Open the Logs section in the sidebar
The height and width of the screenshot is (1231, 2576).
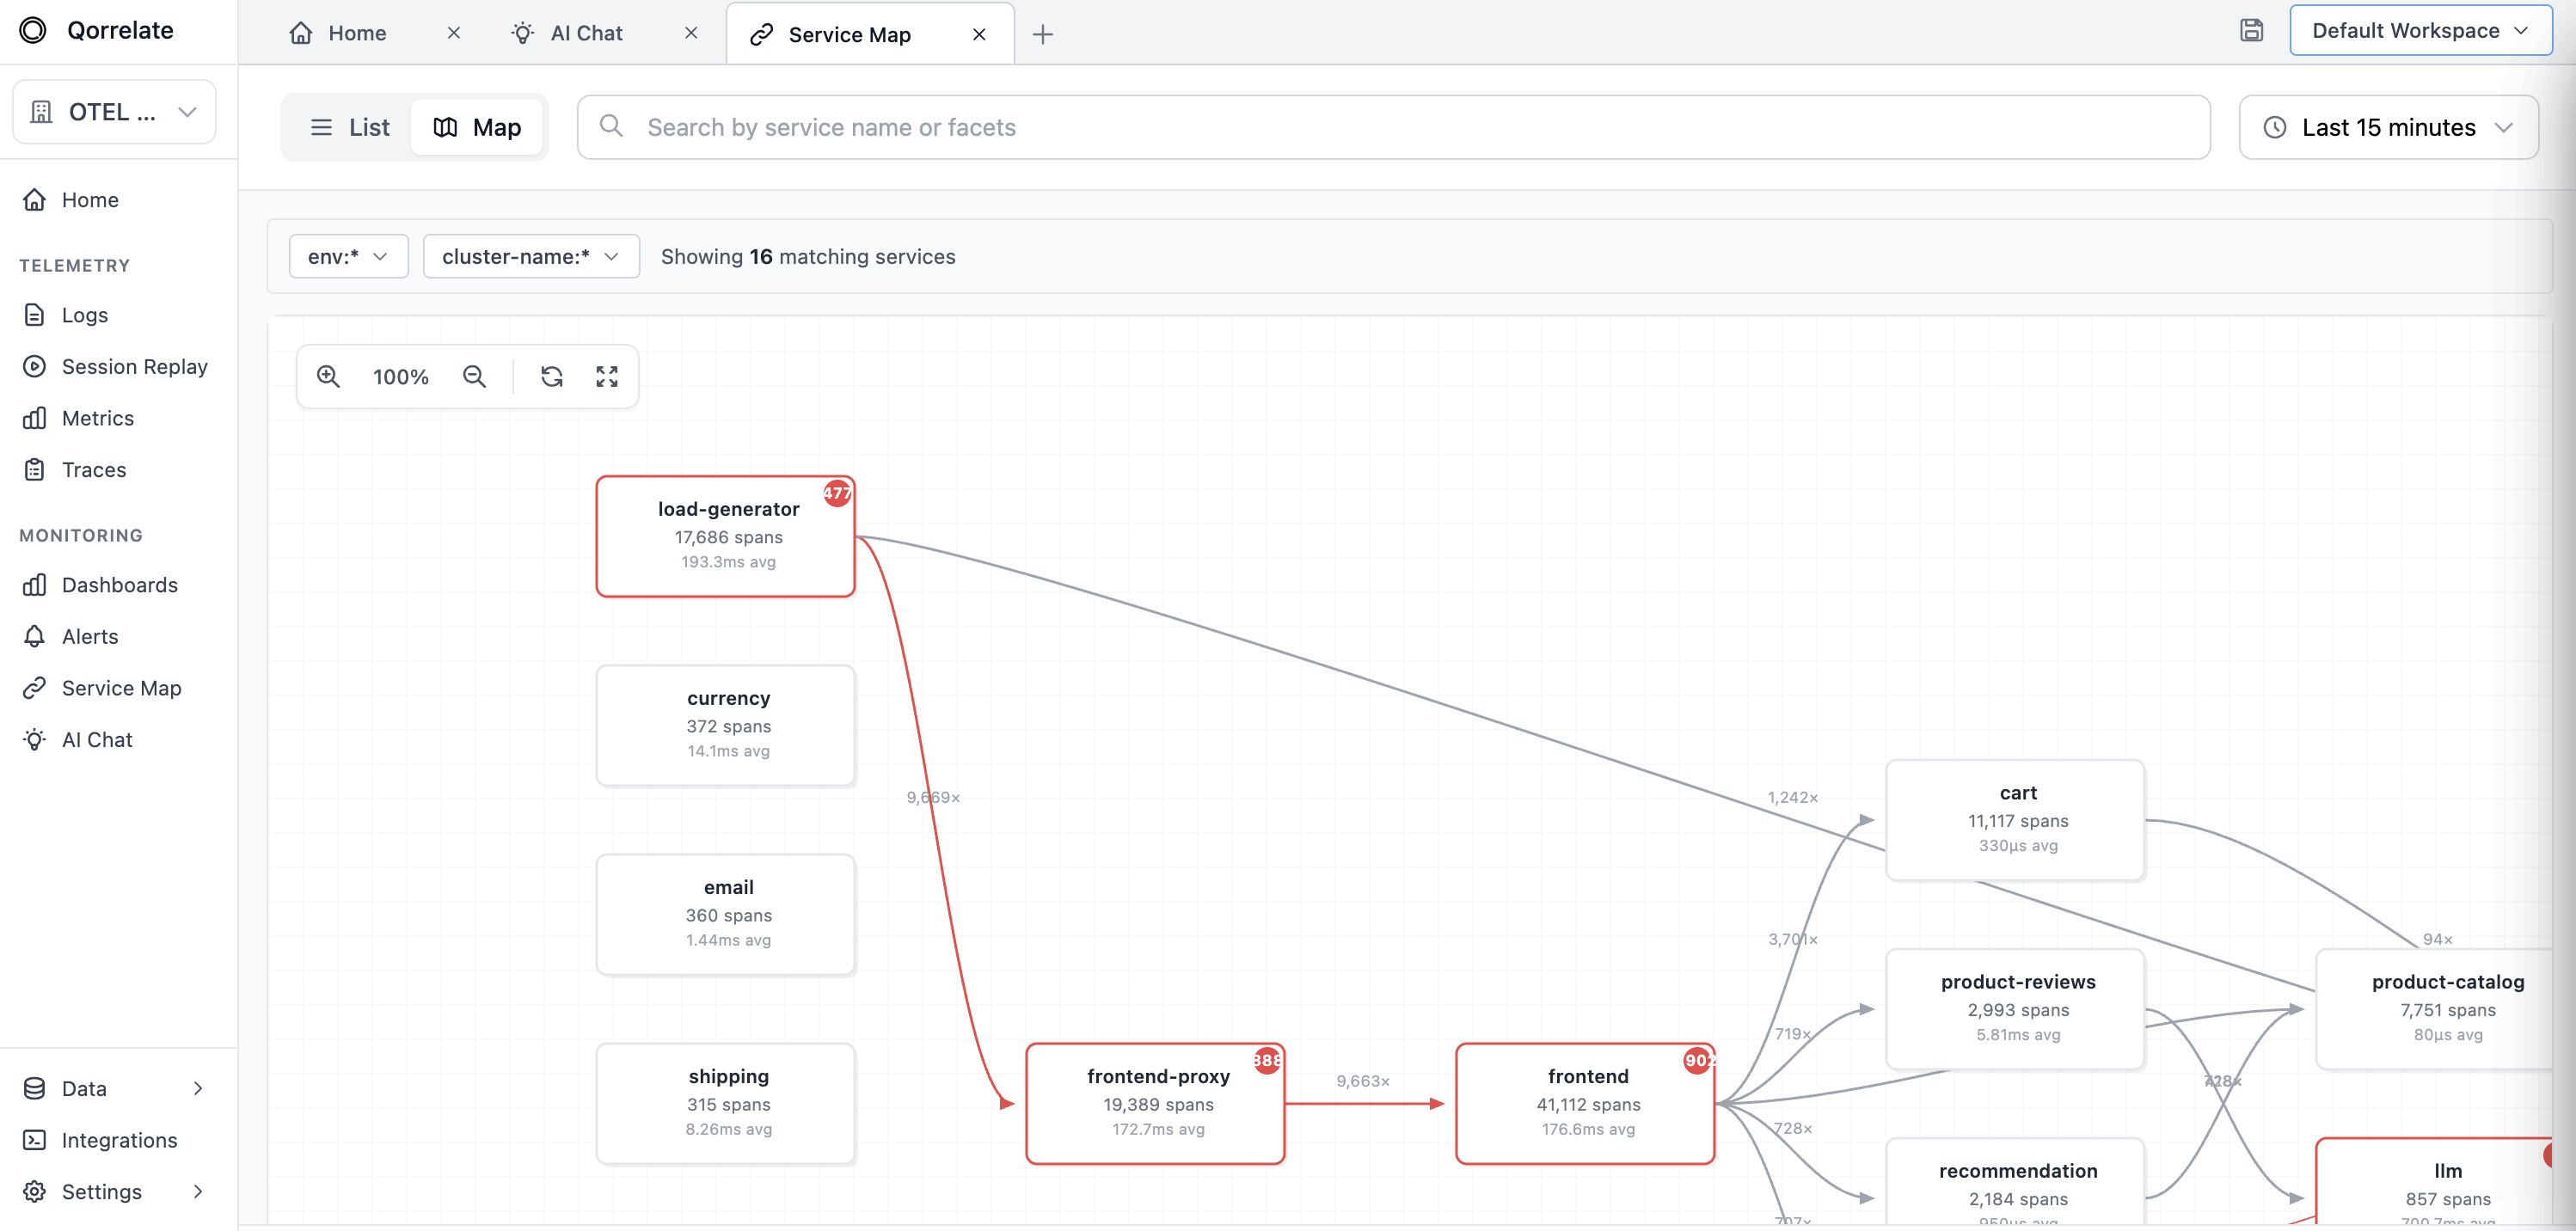pos(83,314)
